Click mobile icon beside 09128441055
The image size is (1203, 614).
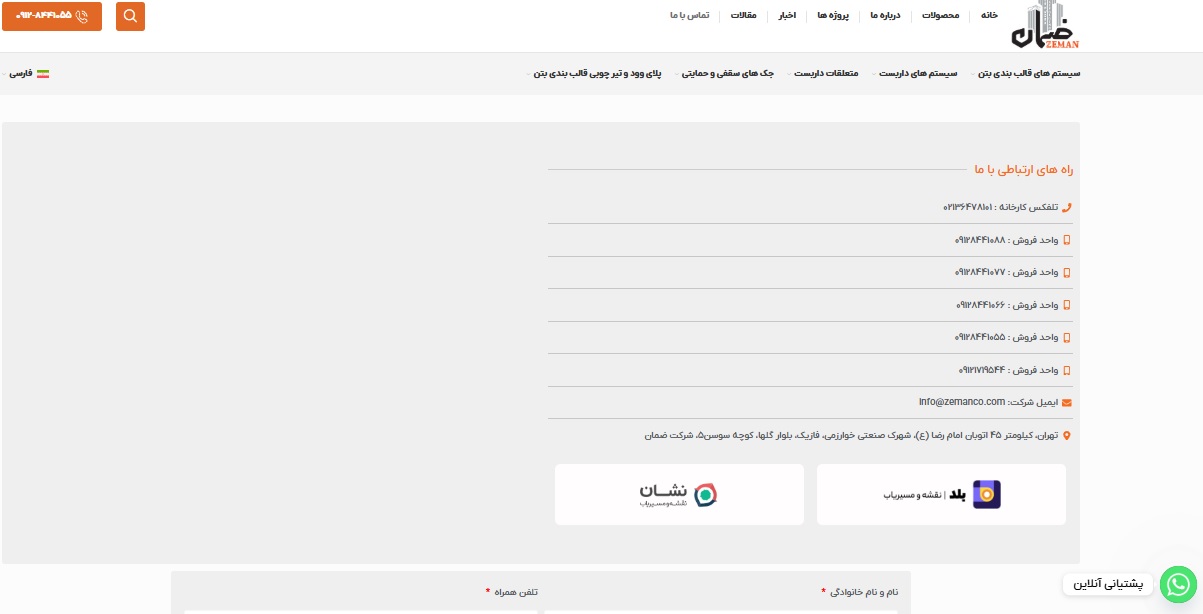point(1067,337)
